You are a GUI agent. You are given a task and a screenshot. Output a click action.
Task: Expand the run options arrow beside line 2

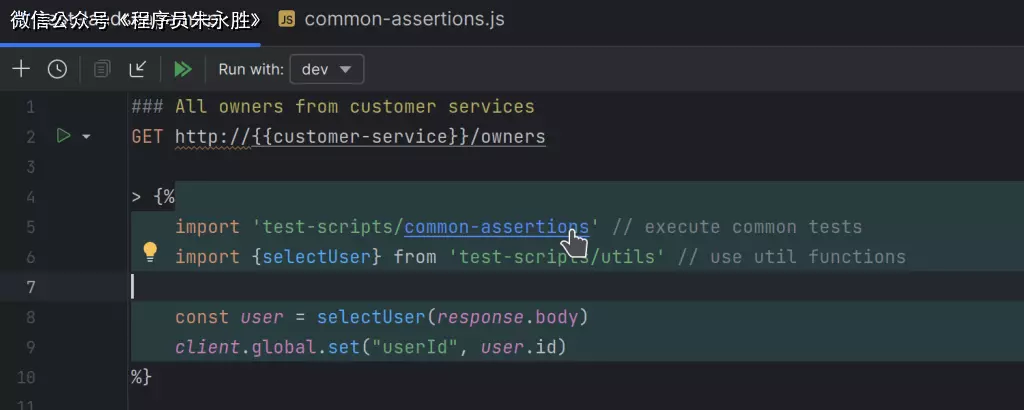coord(86,137)
